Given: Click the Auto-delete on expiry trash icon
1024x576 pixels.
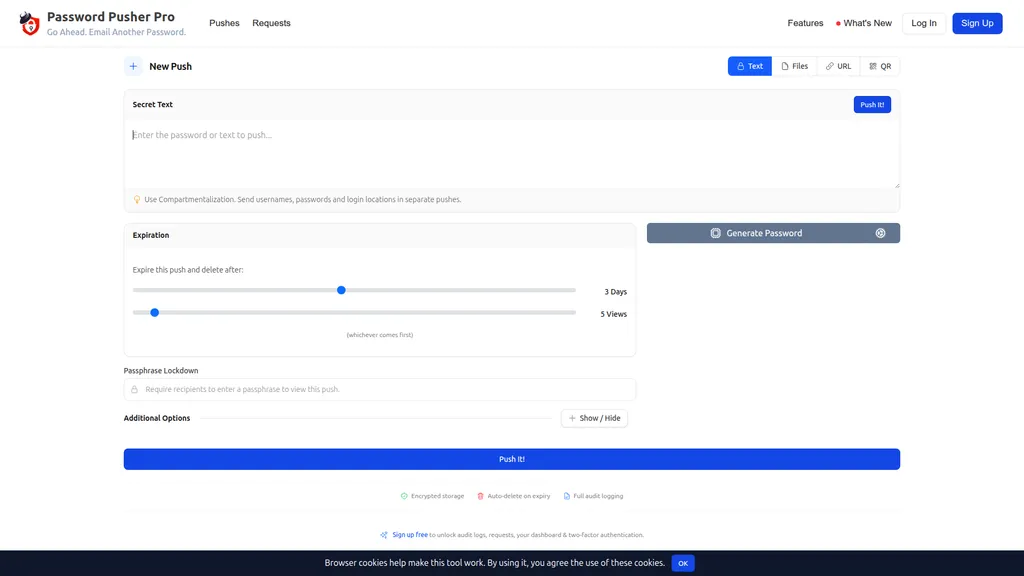Looking at the screenshot, I should click(480, 496).
